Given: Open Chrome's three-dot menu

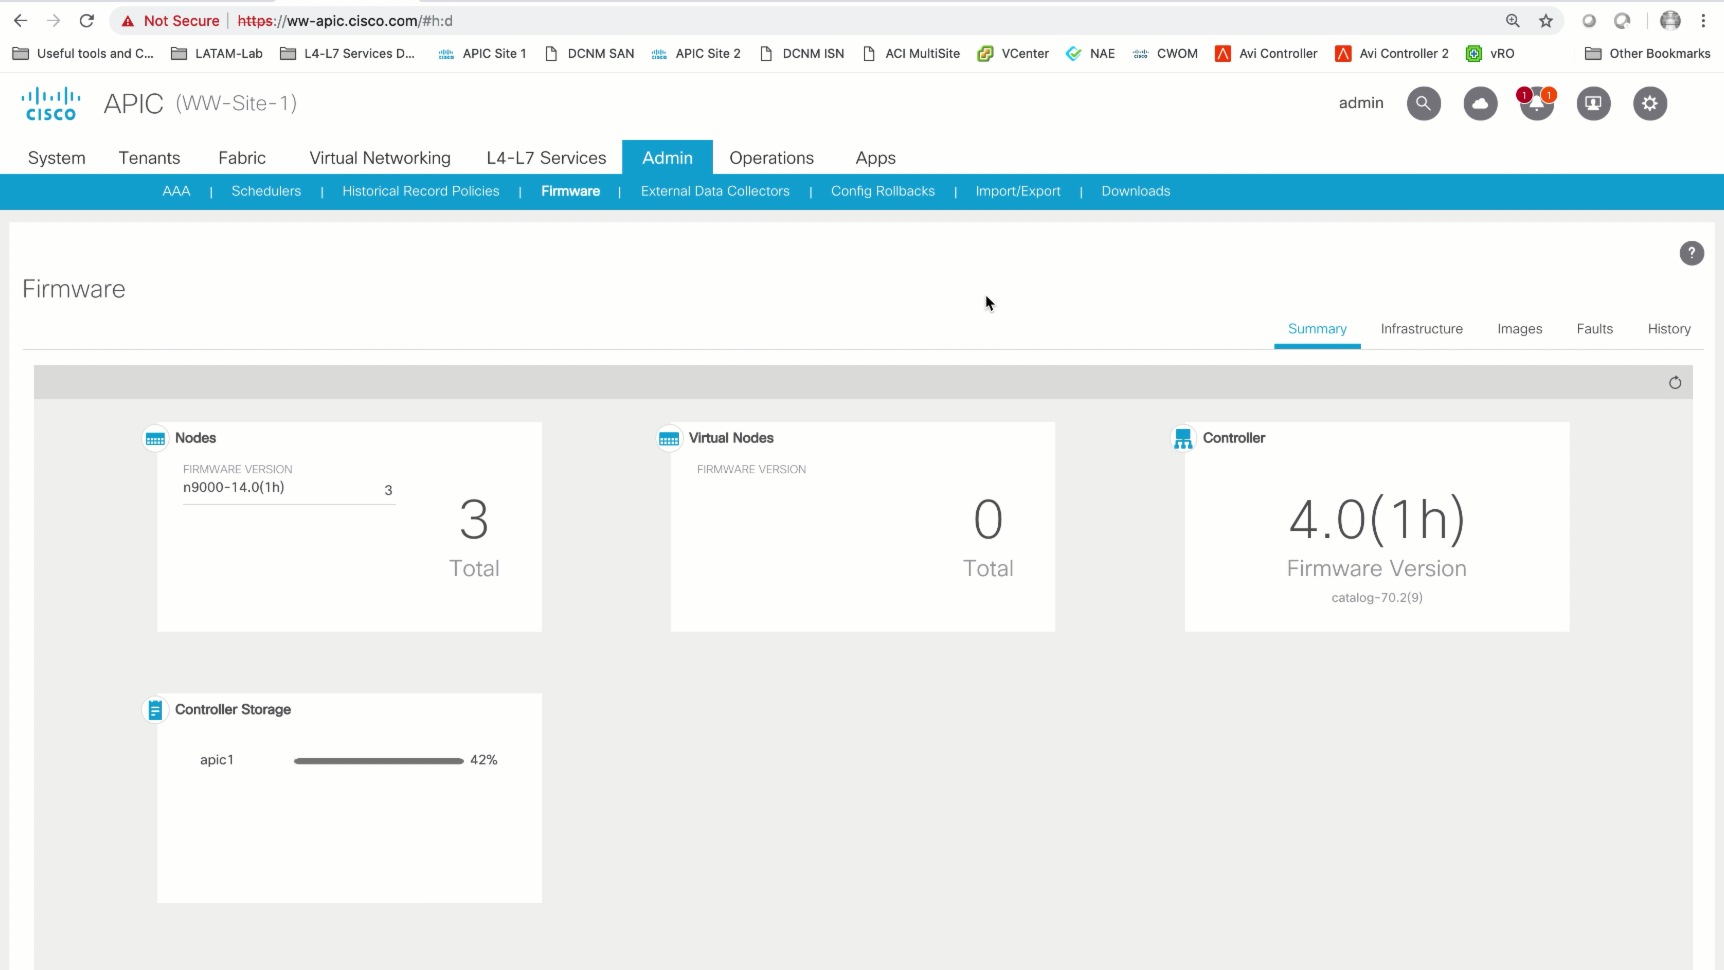Looking at the screenshot, I should coord(1705,20).
